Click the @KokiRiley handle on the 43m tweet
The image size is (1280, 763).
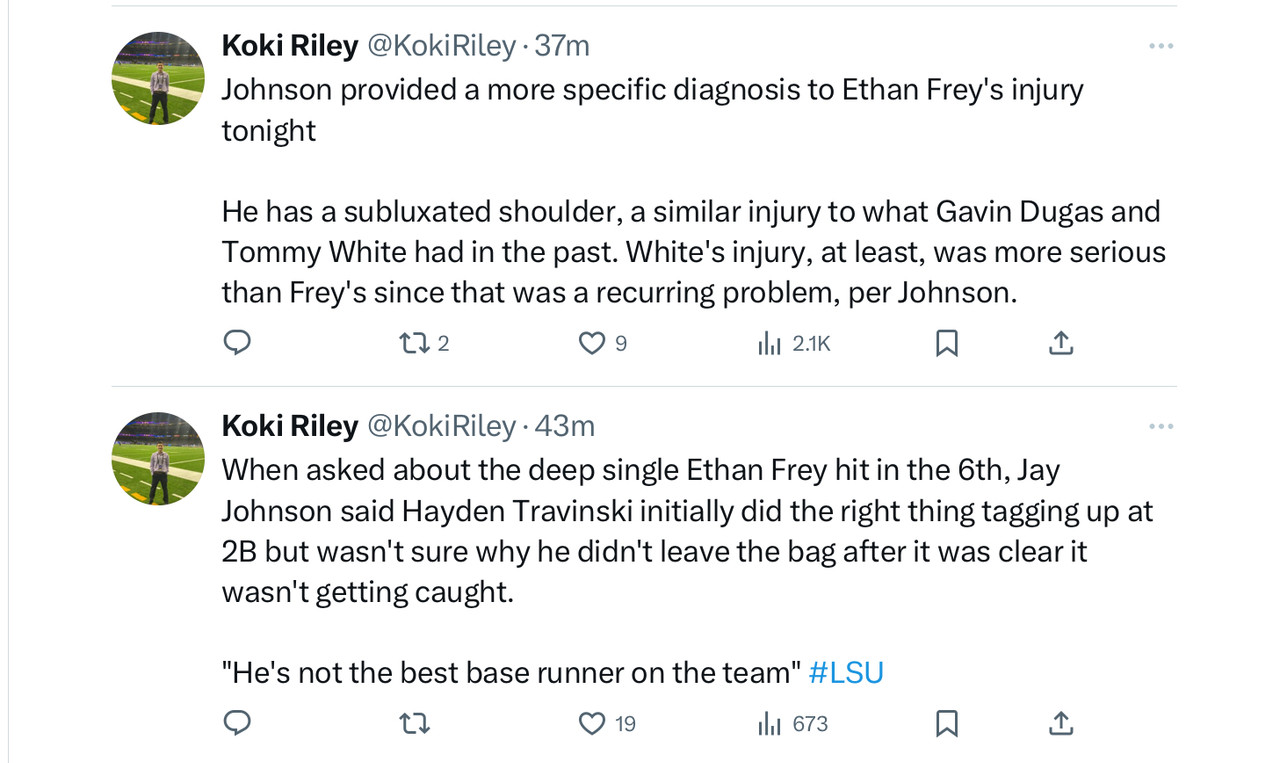click(442, 427)
